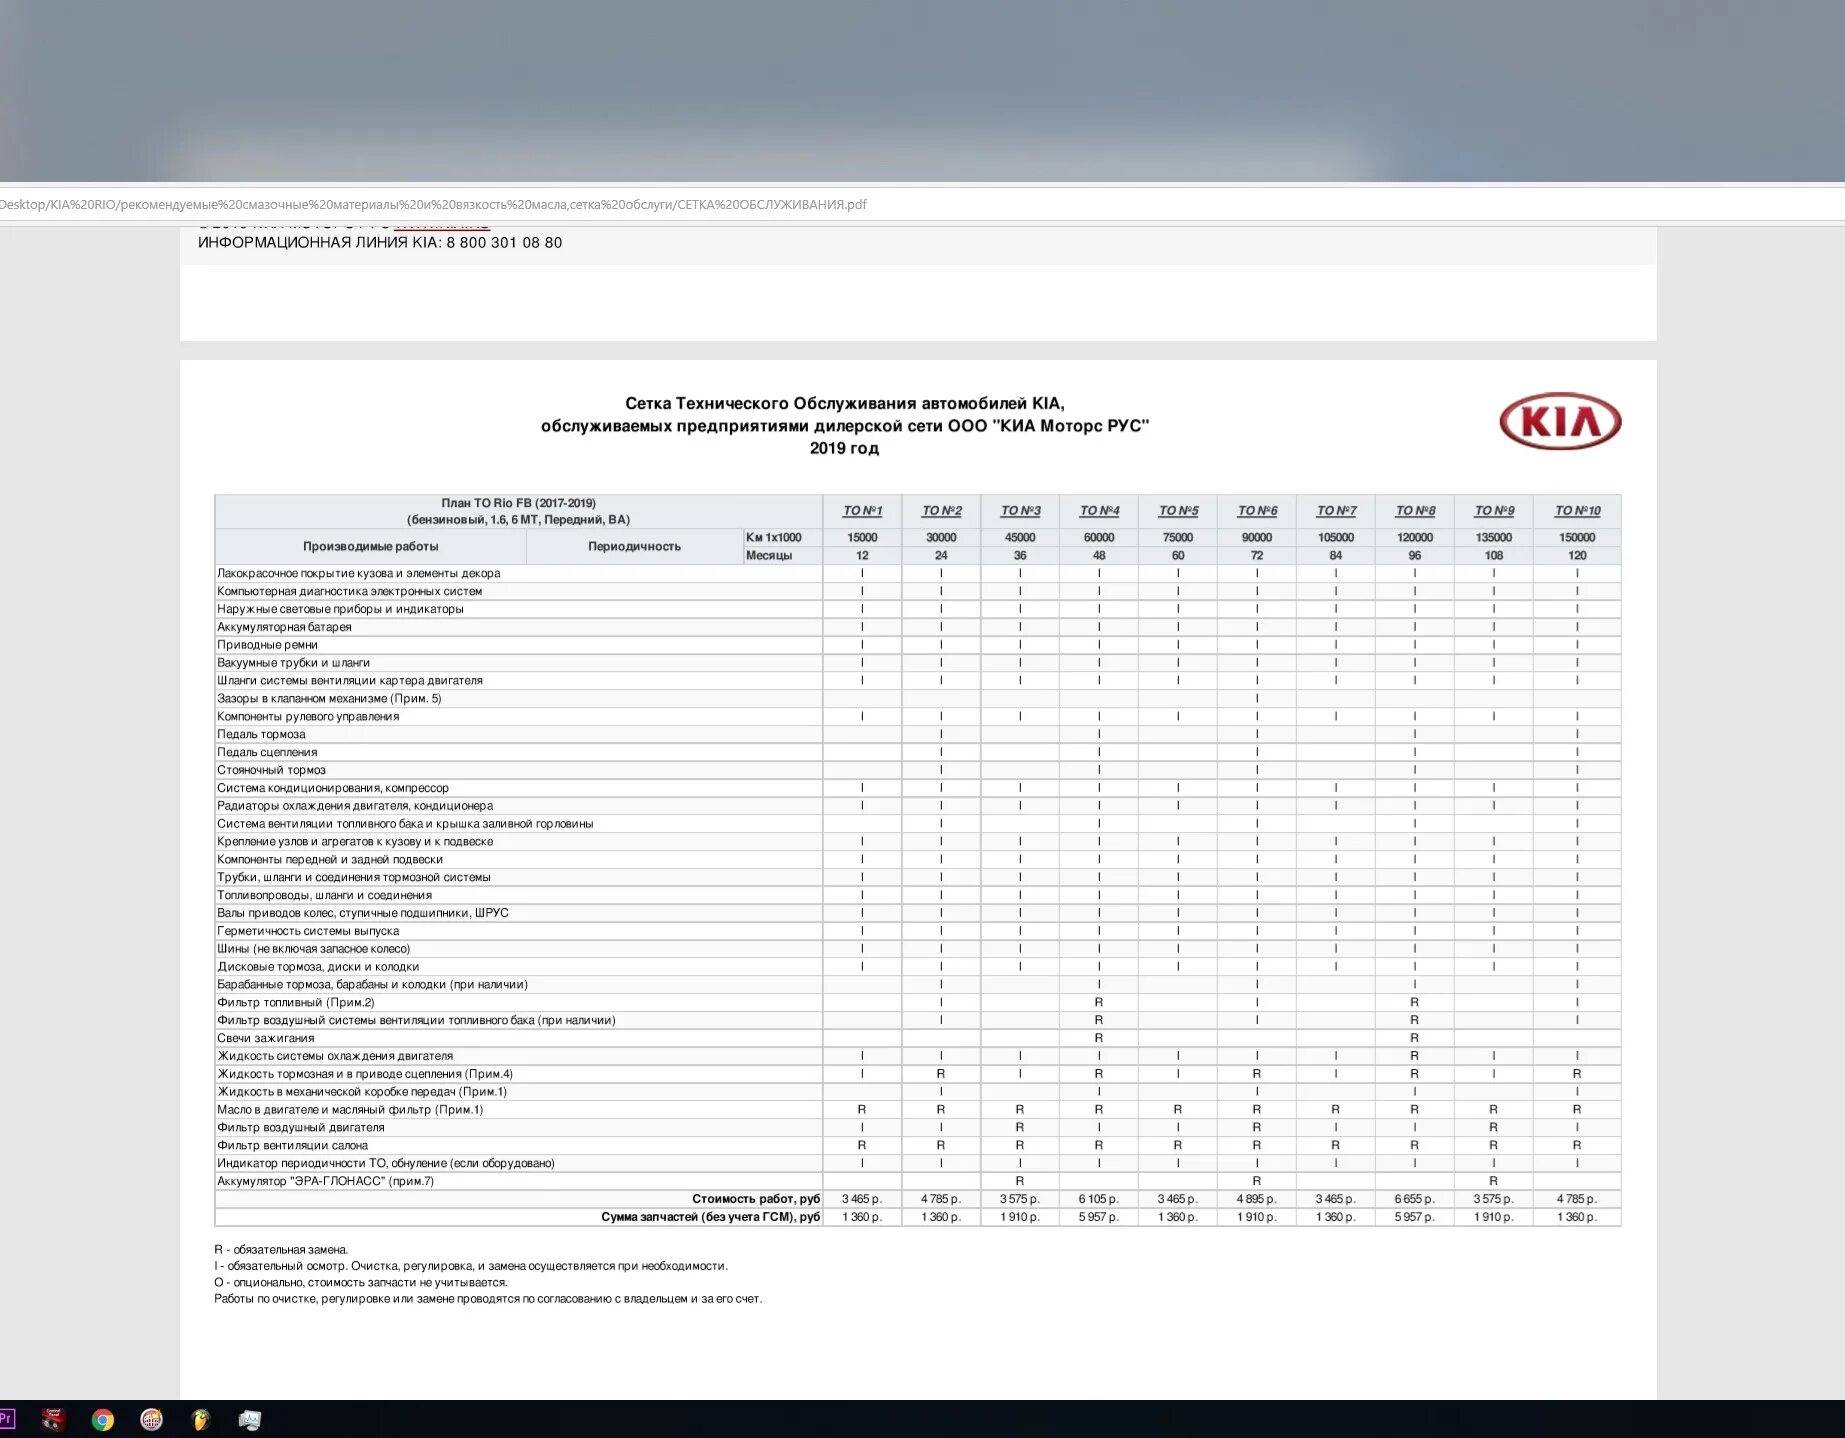Click 'ИНФОРМАЦИОННАЯ ЛИНИЯ KIA: 8 800 301 08 80'
The width and height of the screenshot is (1845, 1438).
point(380,243)
